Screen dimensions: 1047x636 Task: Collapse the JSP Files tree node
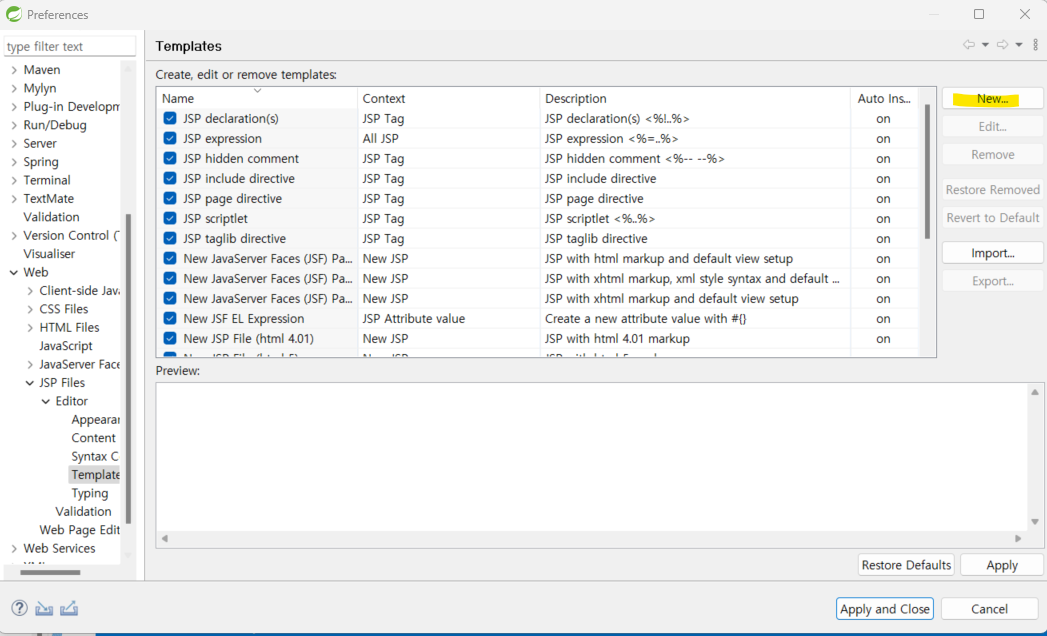[x=30, y=383]
